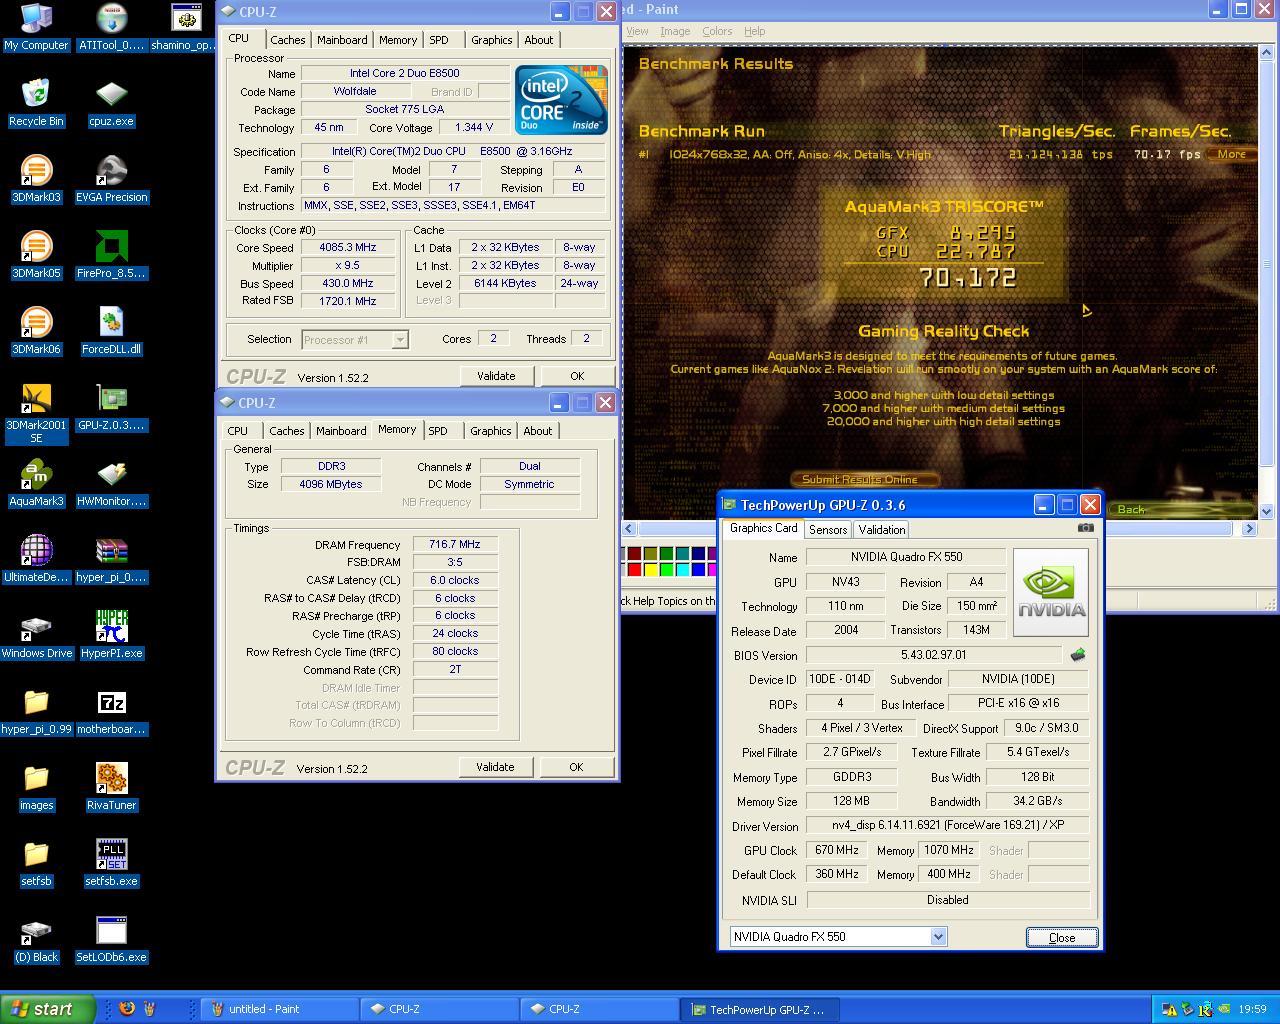Launch Firefox from the quick launch bar
This screenshot has width=1280, height=1024.
coord(126,1008)
